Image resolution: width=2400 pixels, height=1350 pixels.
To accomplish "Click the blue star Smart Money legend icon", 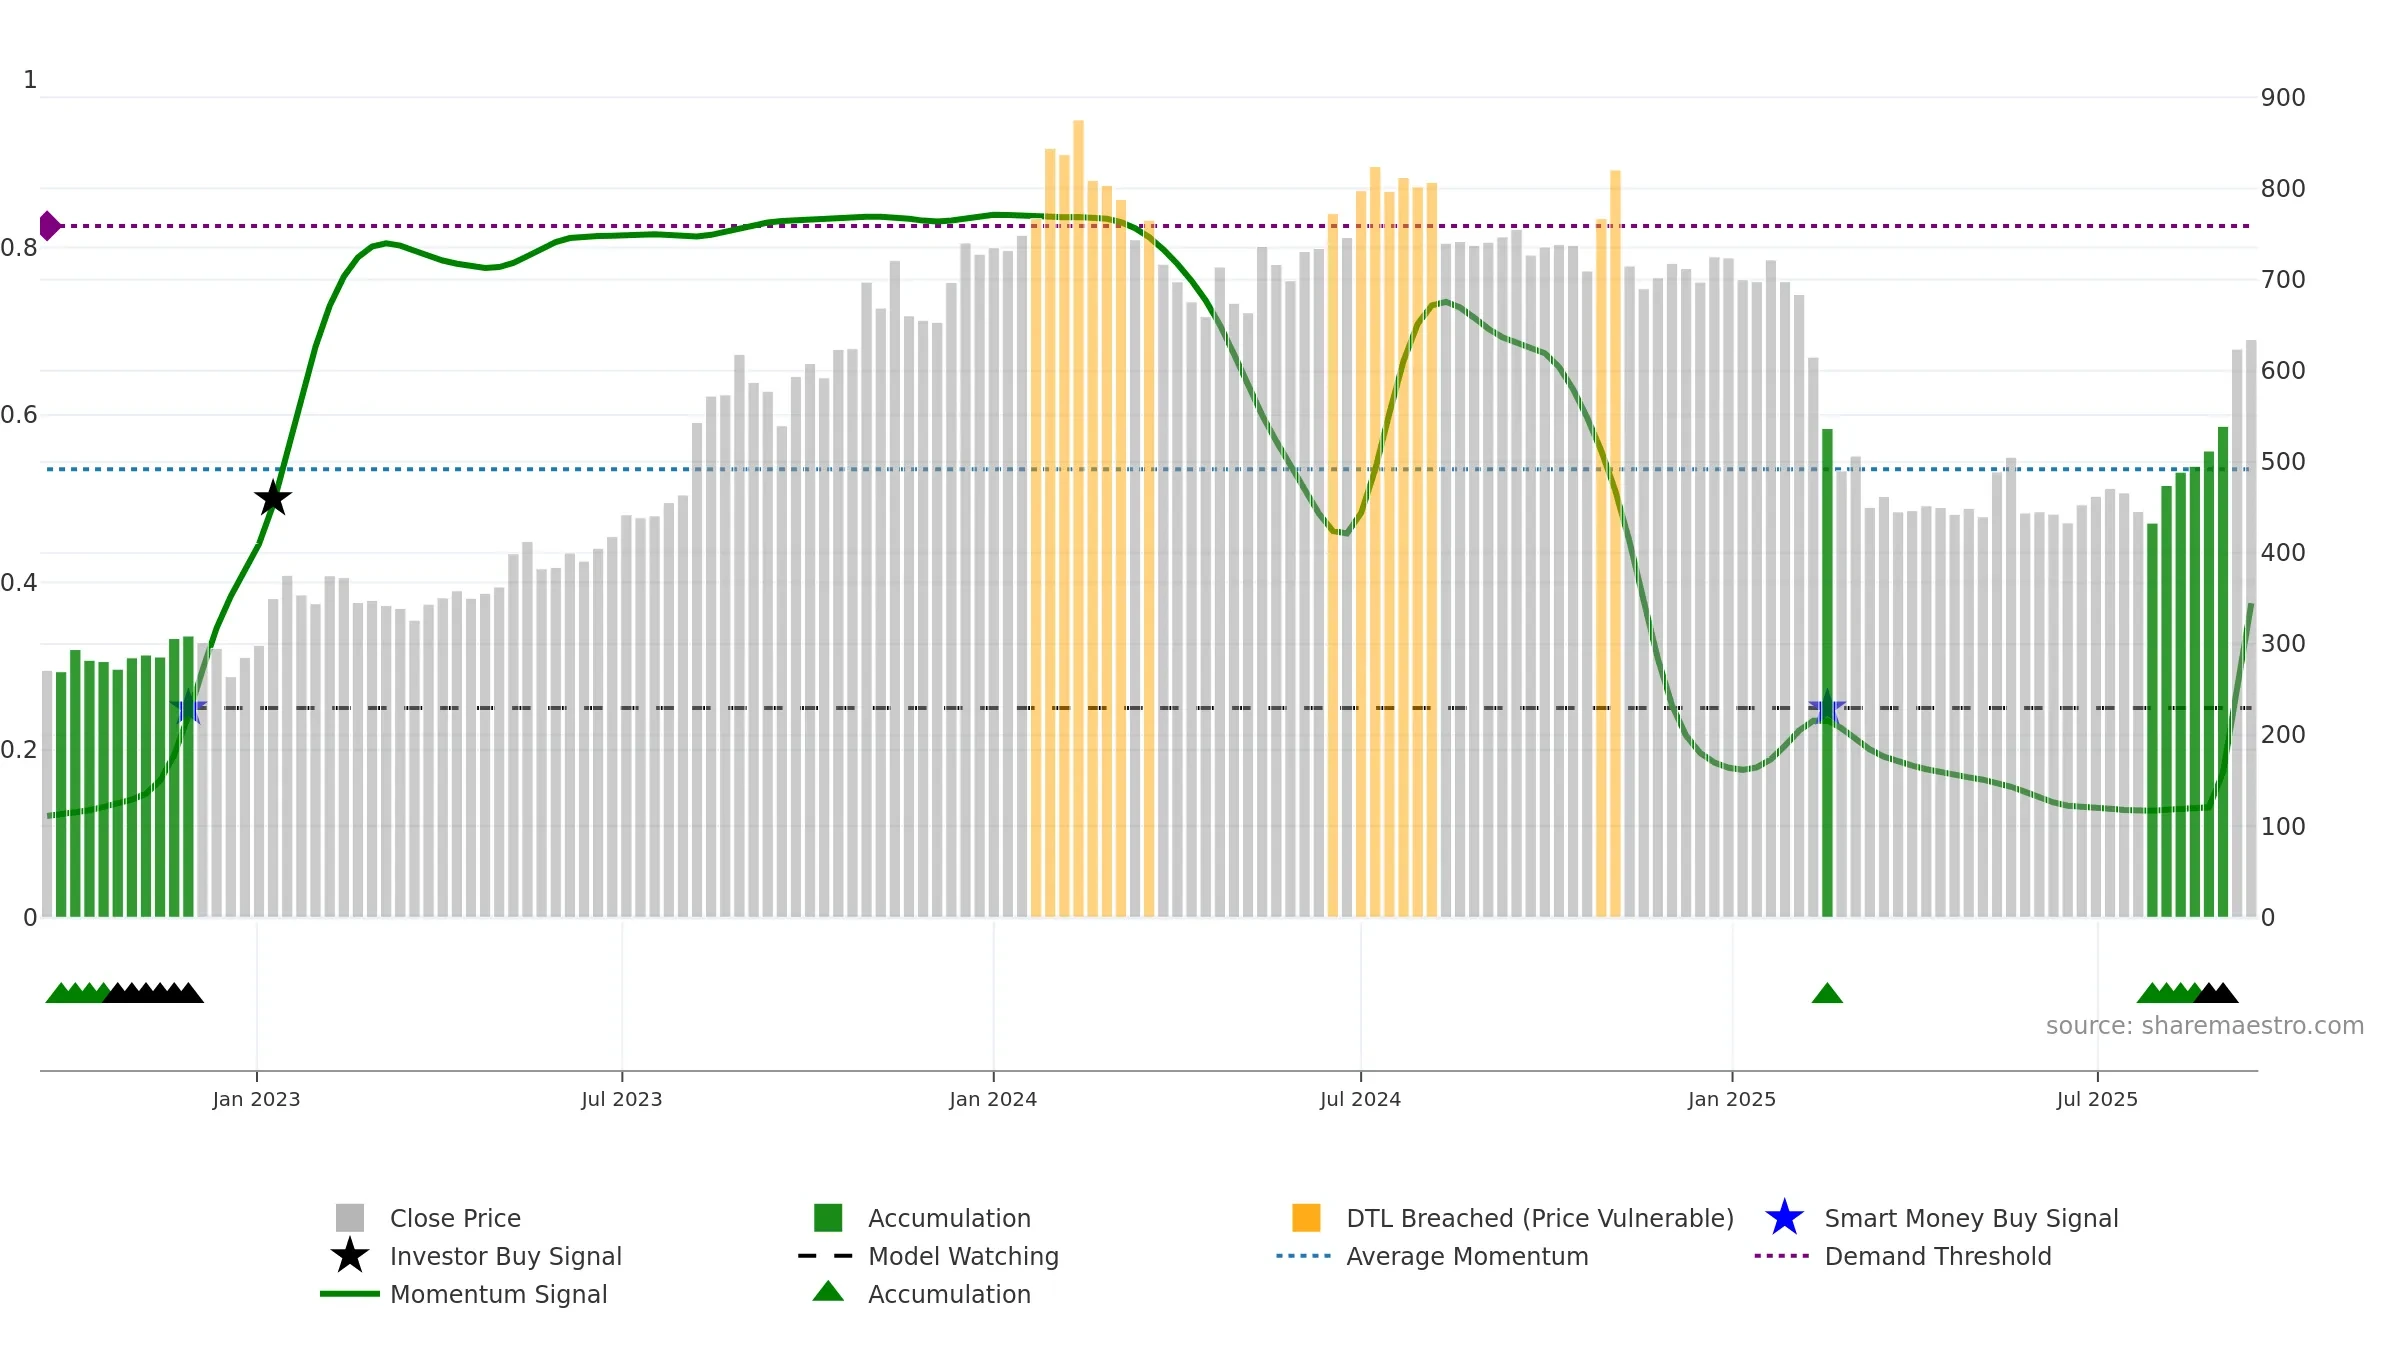I will 1784,1218.
